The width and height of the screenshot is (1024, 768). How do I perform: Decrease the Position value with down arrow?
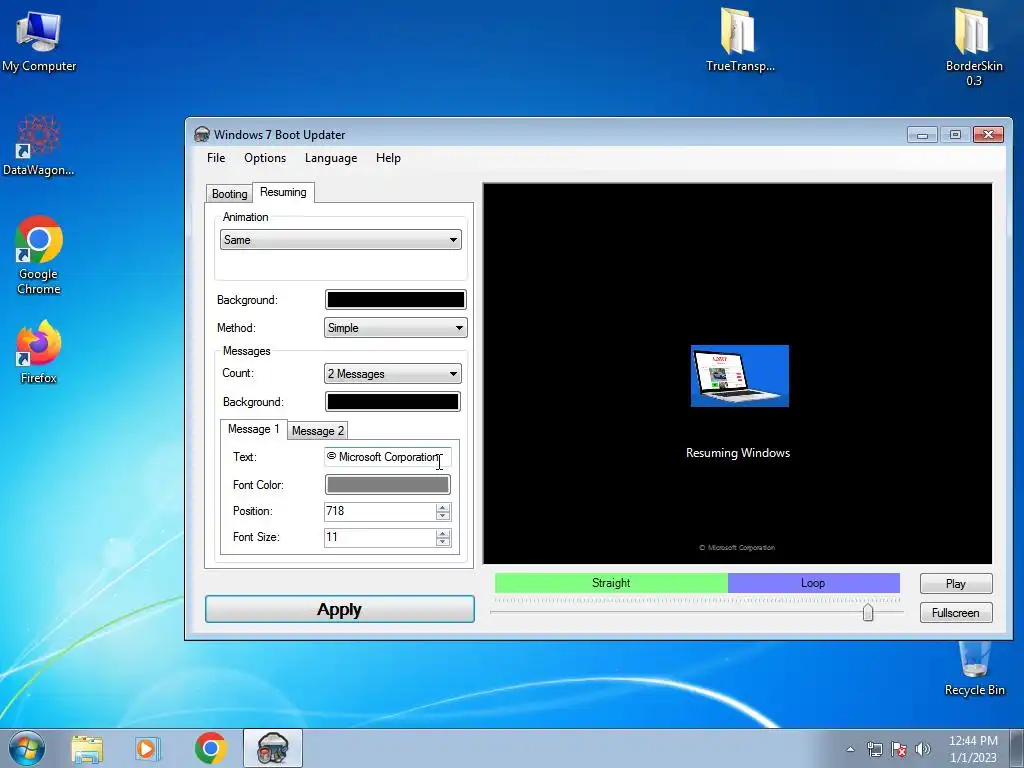pyautogui.click(x=443, y=516)
